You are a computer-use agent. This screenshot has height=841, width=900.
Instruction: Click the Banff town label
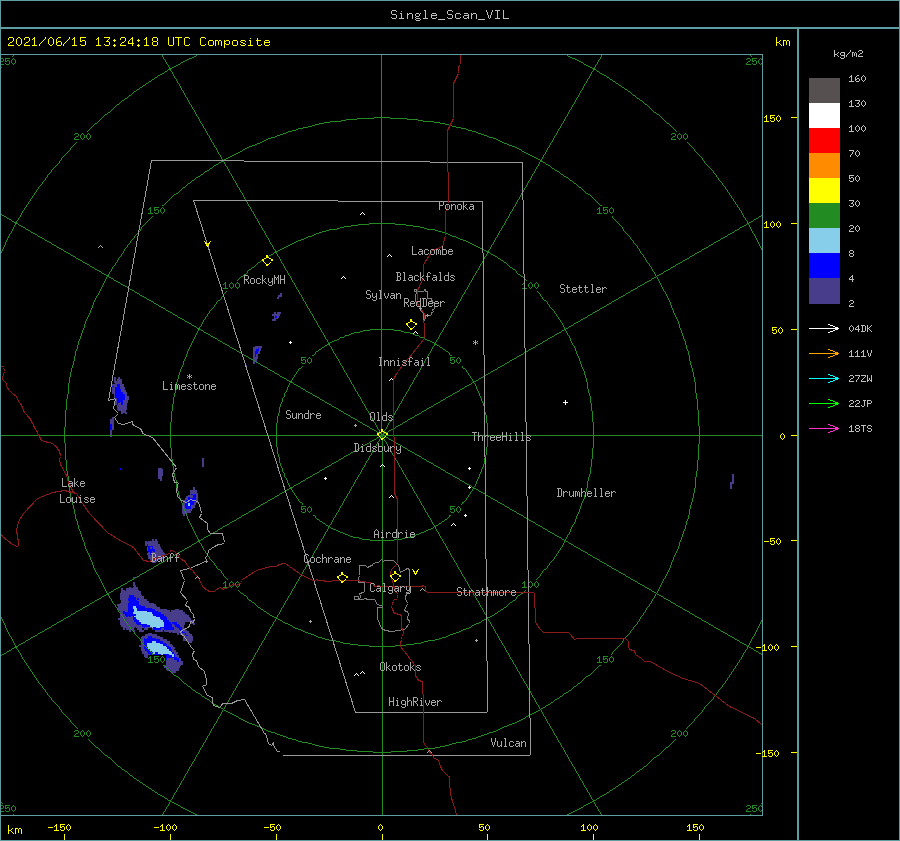165,557
